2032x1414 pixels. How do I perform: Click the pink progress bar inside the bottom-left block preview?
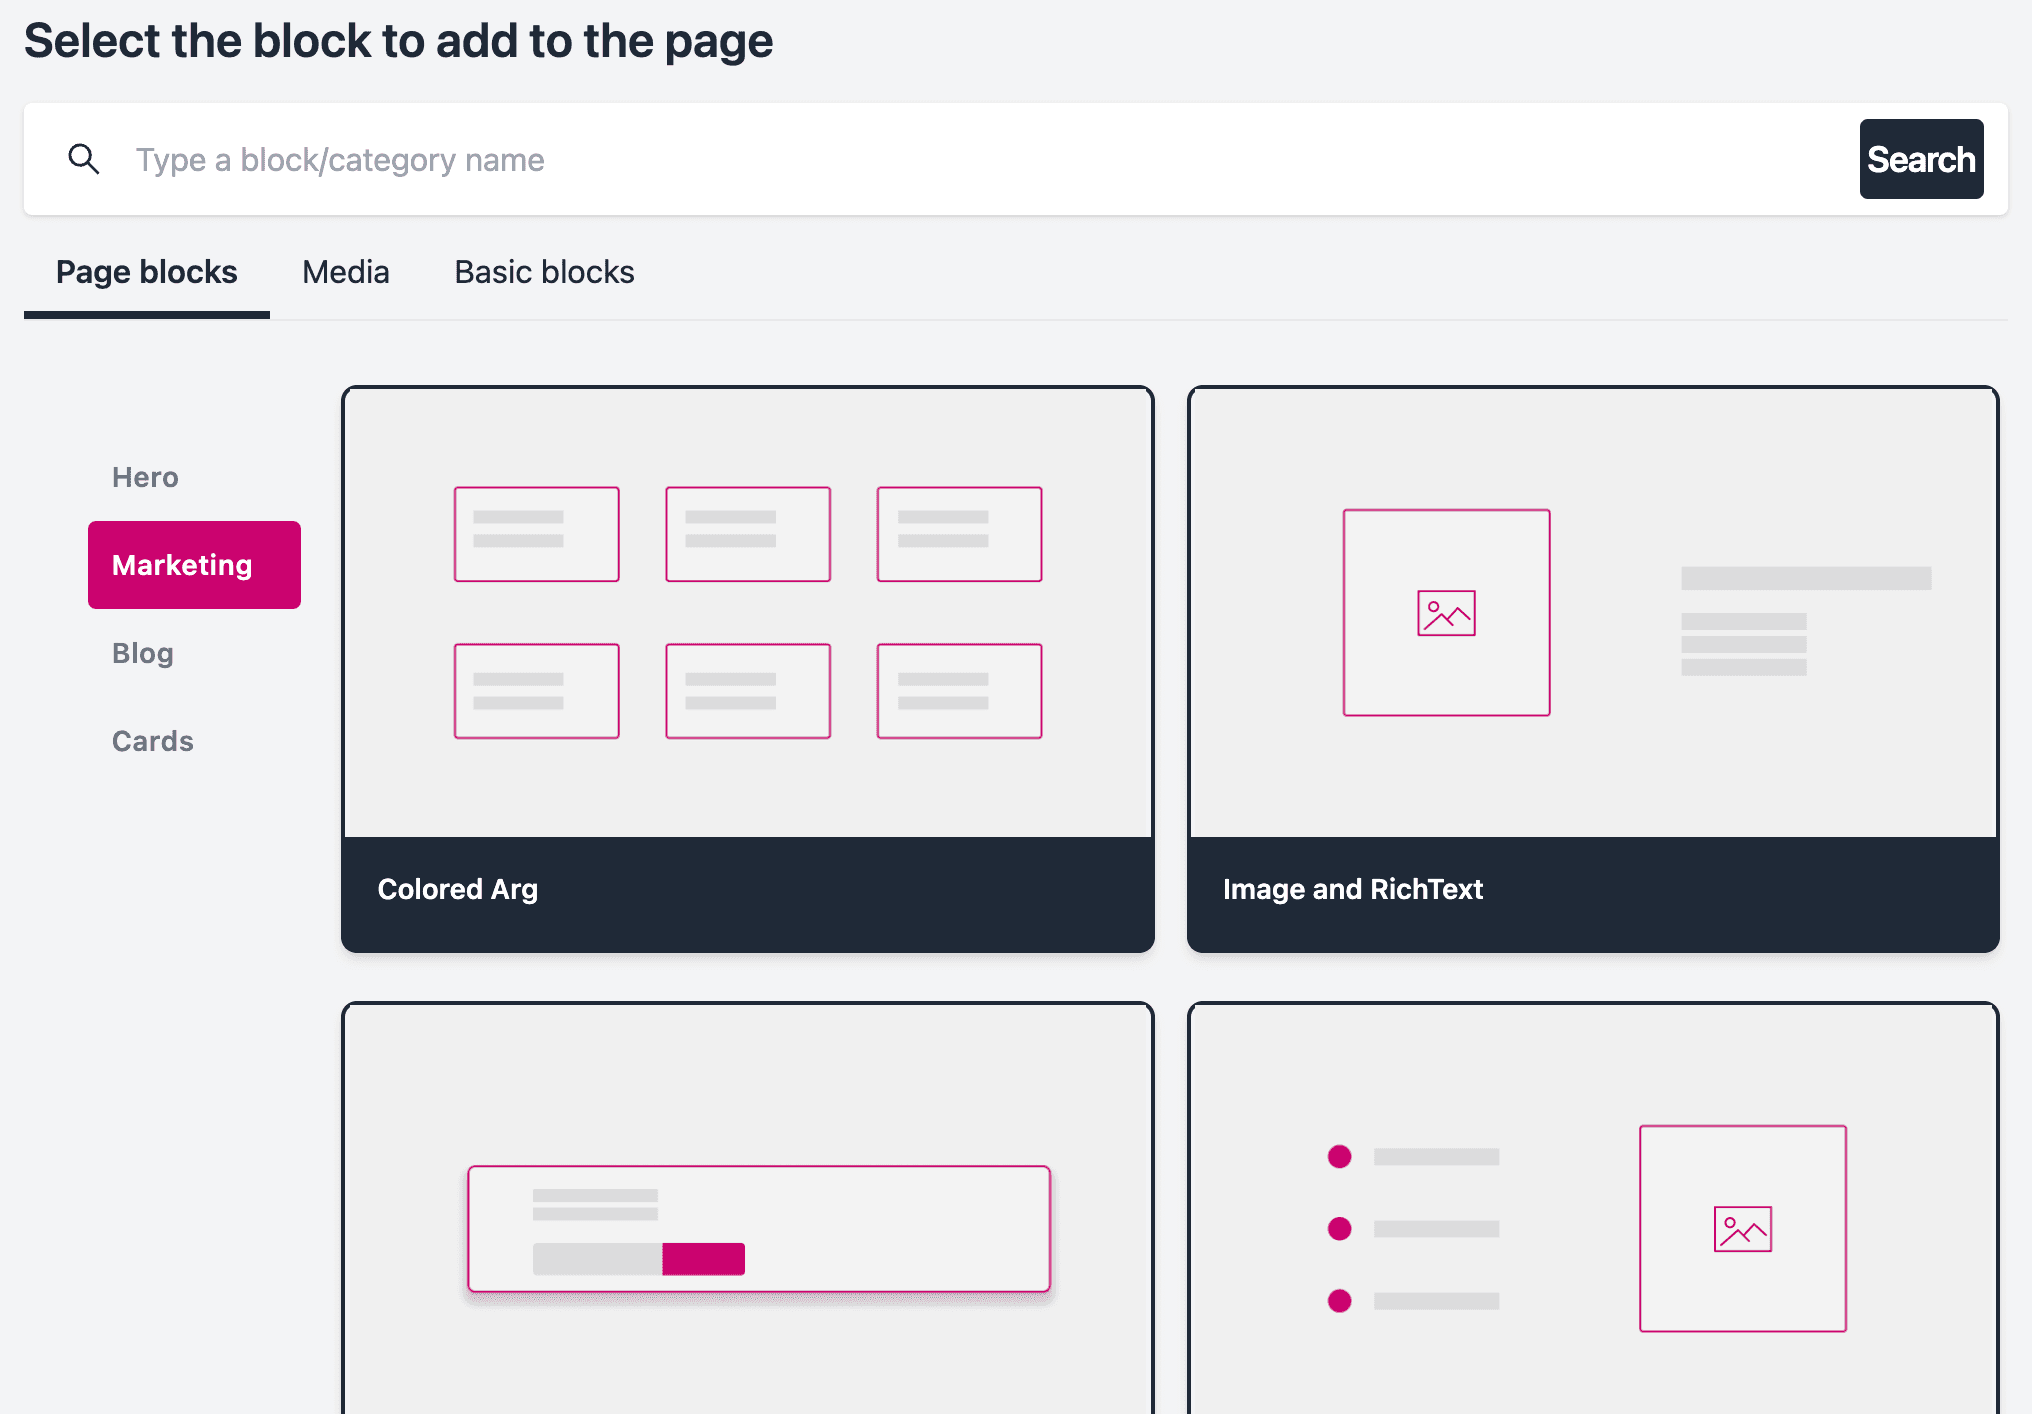pos(704,1259)
